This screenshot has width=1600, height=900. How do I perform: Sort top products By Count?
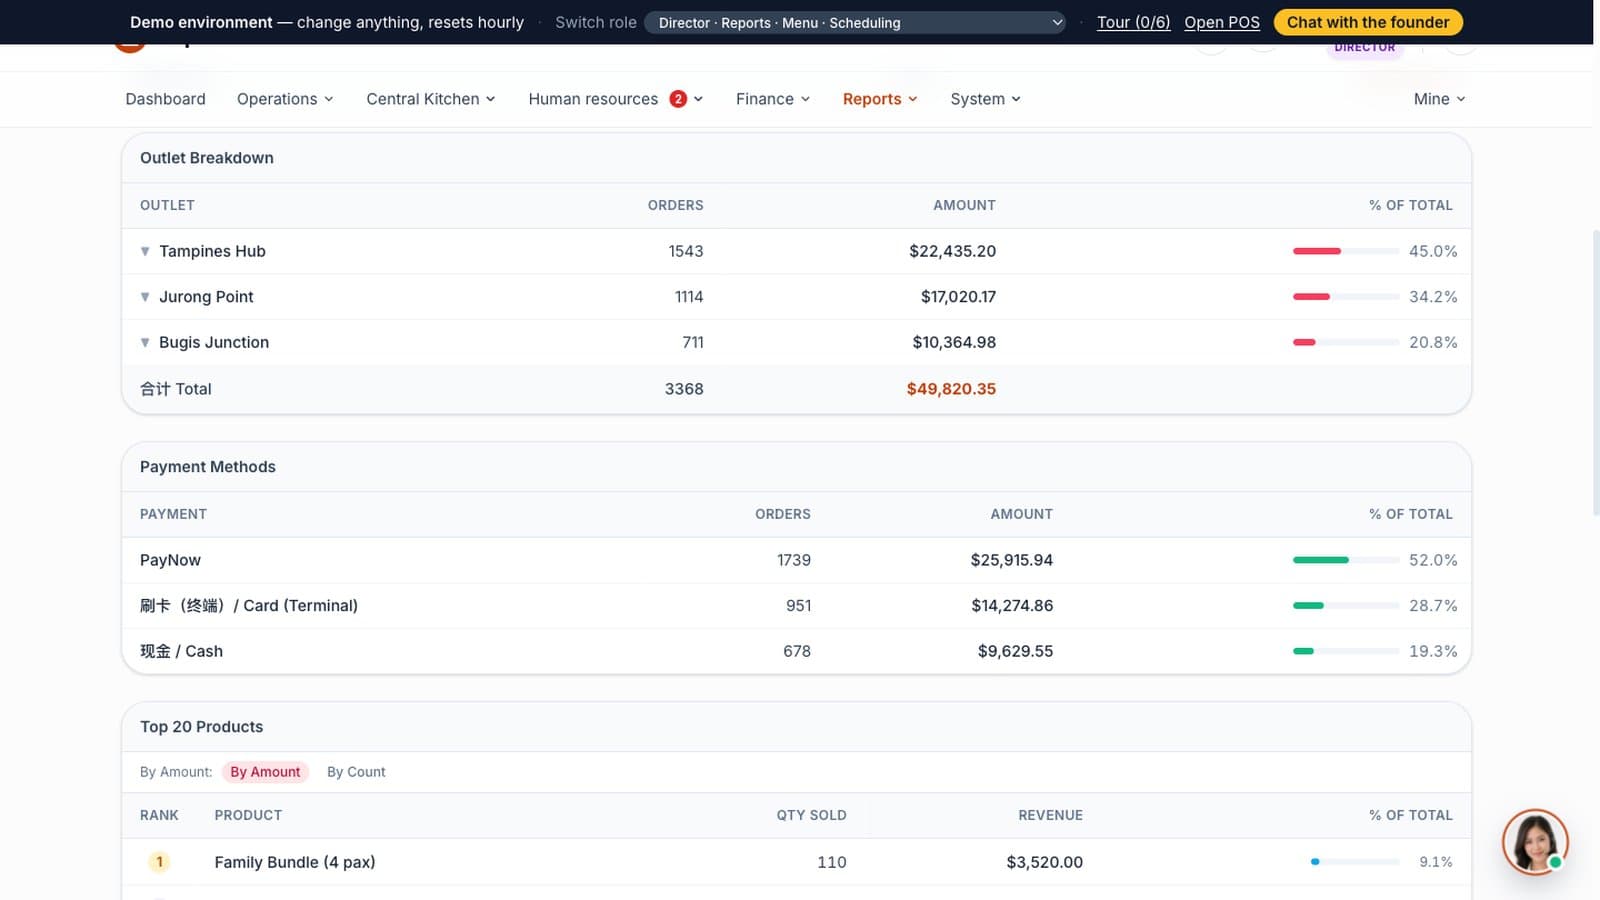click(356, 772)
